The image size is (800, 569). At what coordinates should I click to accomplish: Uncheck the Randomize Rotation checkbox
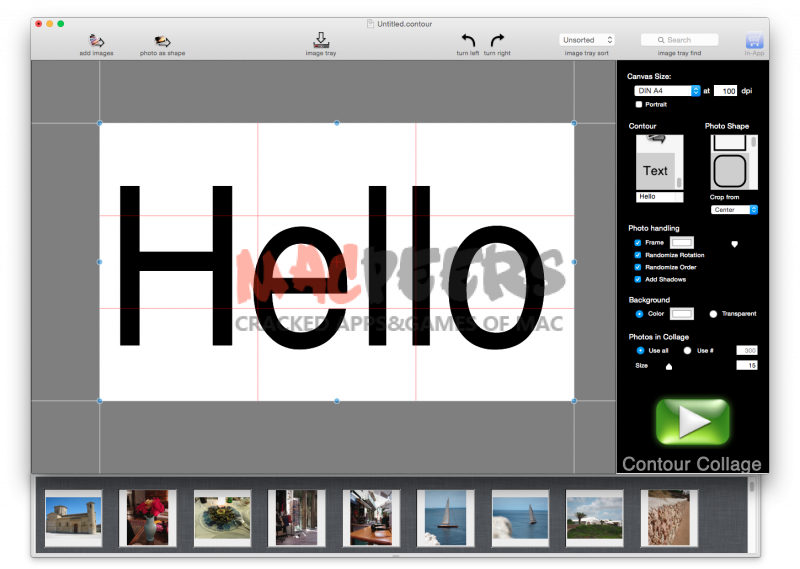click(x=638, y=255)
